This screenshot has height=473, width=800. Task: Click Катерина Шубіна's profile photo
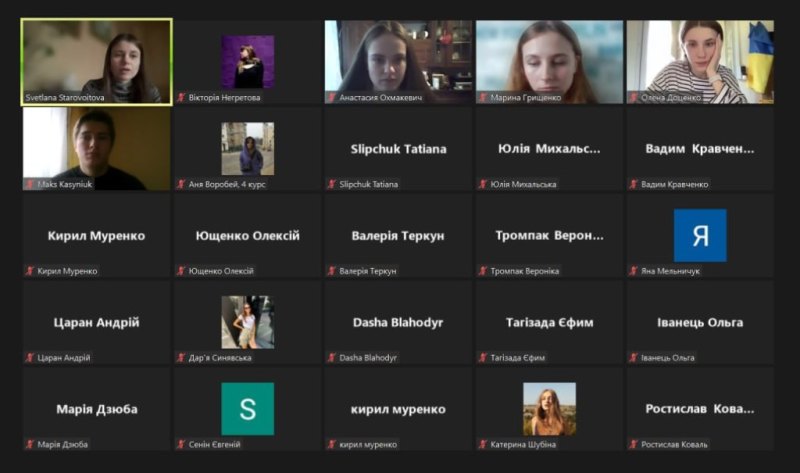tap(549, 409)
